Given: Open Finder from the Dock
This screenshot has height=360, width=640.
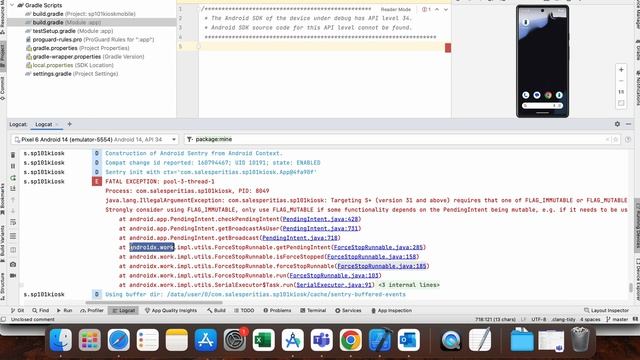Looking at the screenshot, I should point(61,340).
